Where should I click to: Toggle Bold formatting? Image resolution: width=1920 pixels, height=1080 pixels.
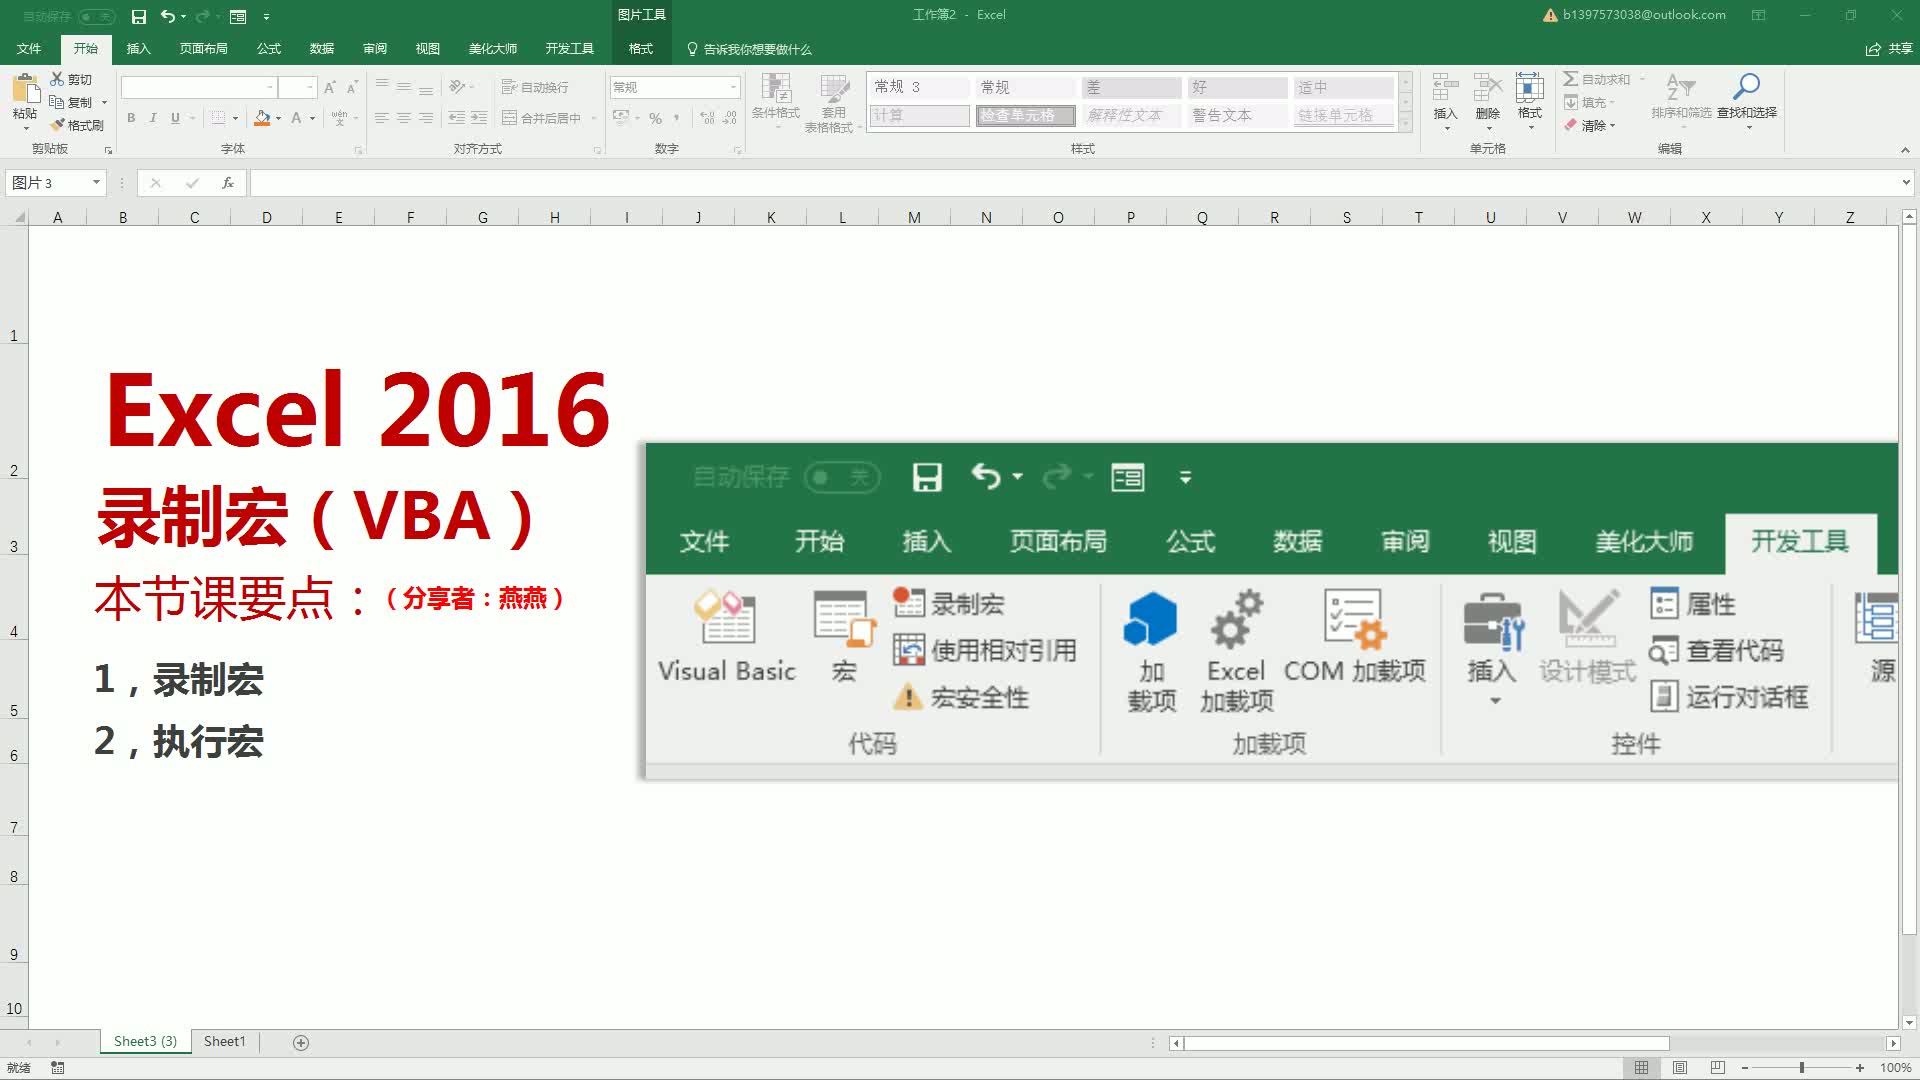point(131,118)
